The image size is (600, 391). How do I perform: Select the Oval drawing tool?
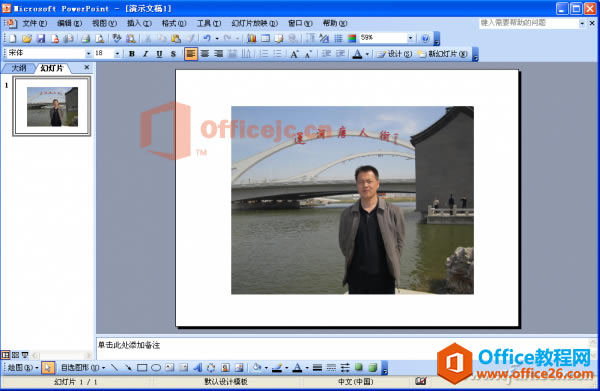click(x=156, y=368)
